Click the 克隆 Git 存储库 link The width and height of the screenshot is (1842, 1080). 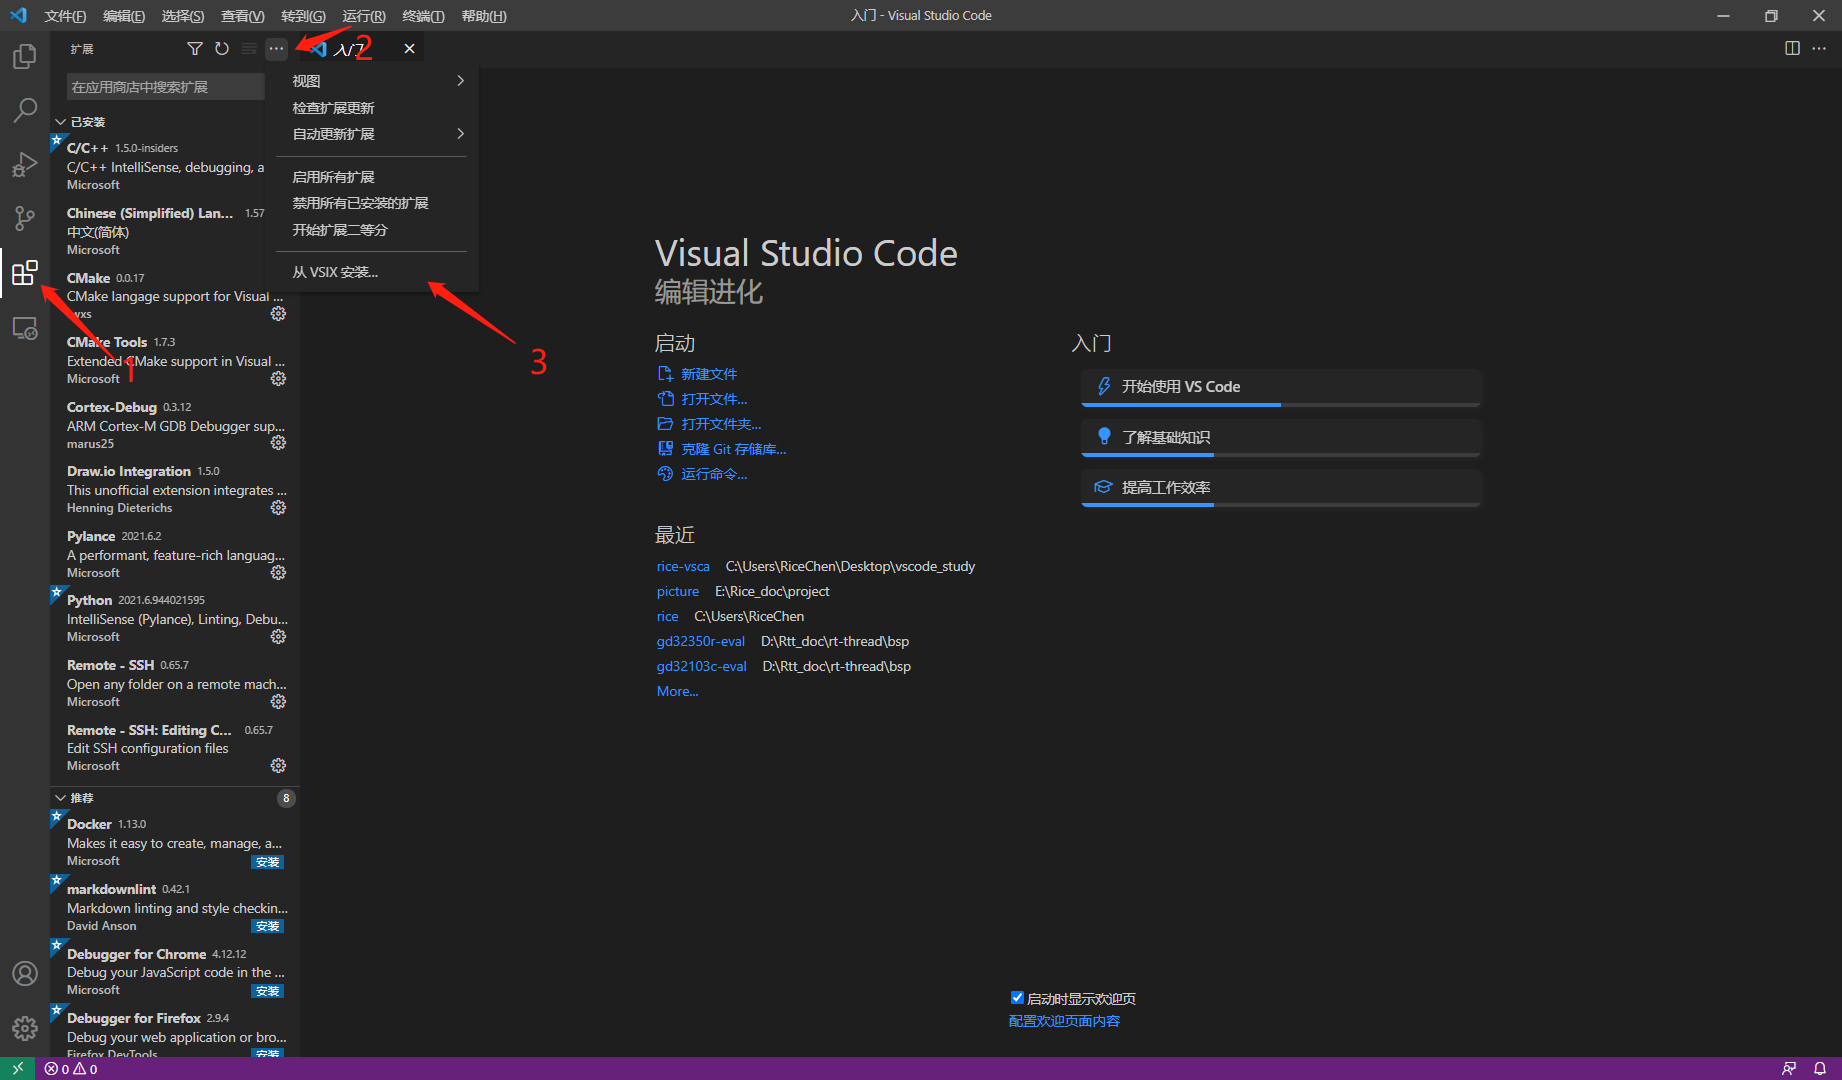(733, 449)
